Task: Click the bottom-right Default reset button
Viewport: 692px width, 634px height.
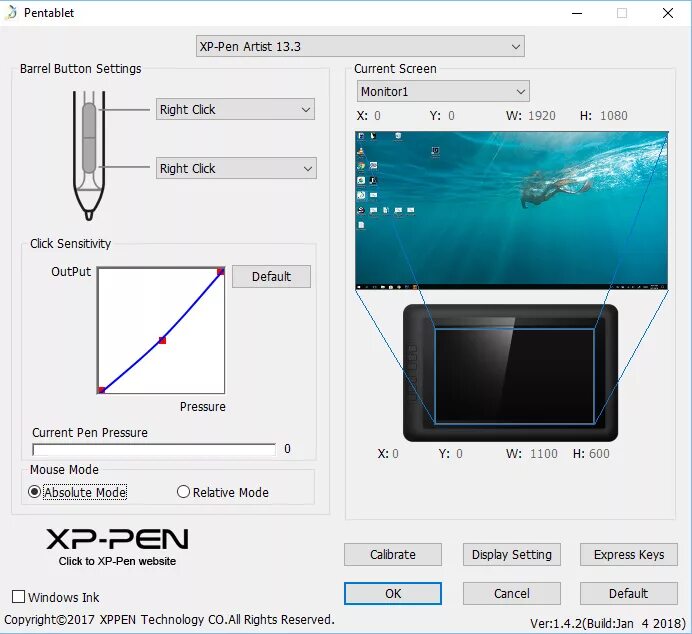Action: pos(629,593)
